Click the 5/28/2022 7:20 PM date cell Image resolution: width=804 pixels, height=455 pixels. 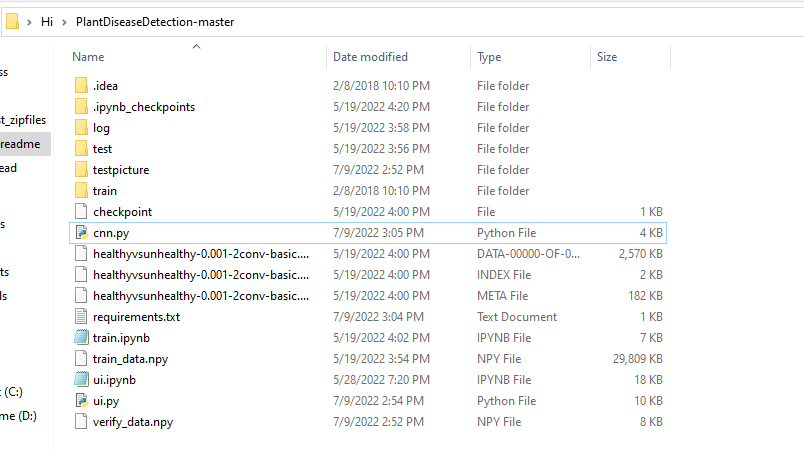click(x=380, y=380)
